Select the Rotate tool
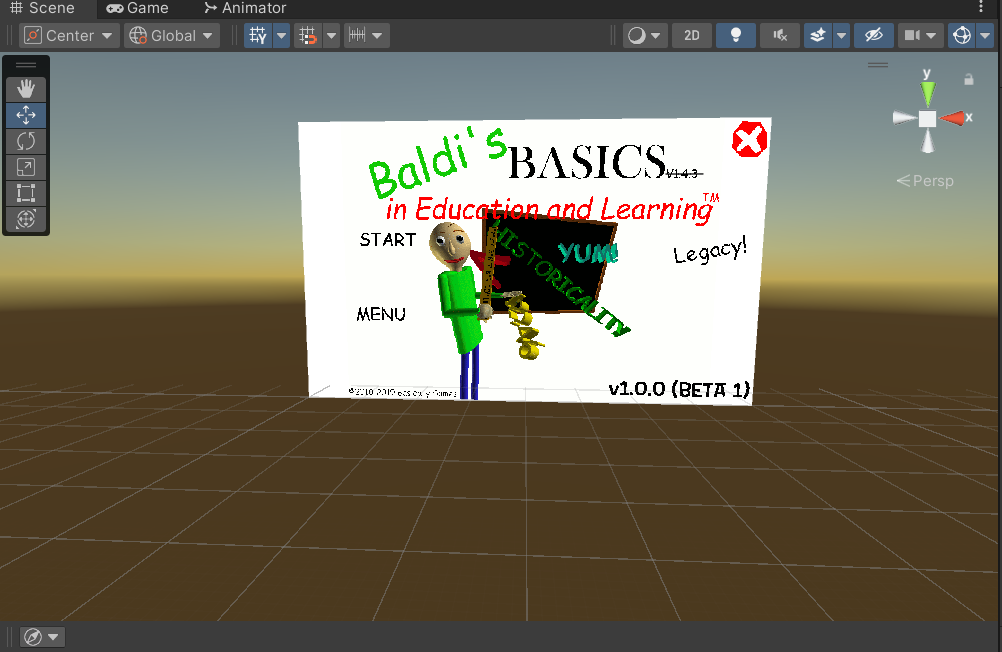 tap(26, 141)
